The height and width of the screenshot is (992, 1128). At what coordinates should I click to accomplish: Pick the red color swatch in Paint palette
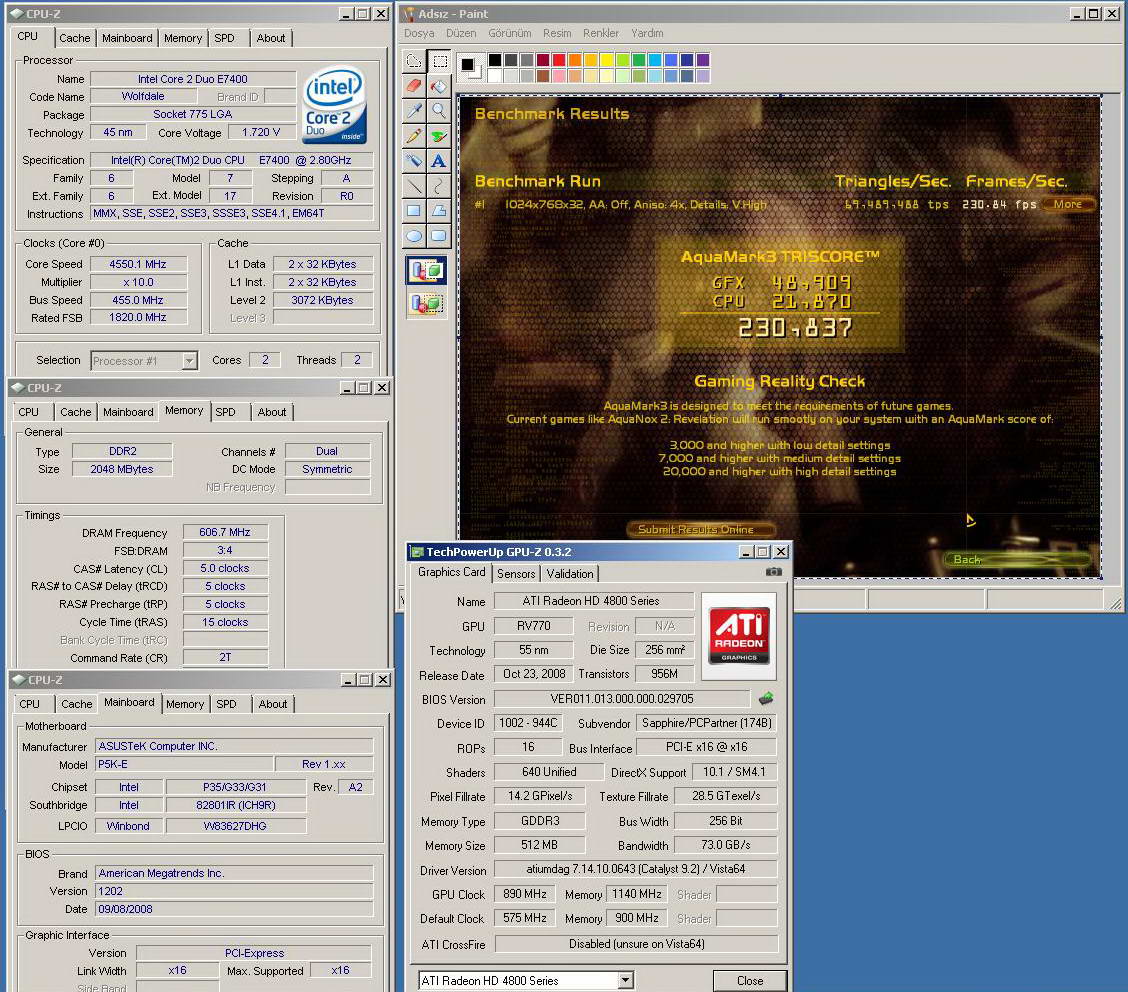tap(559, 60)
